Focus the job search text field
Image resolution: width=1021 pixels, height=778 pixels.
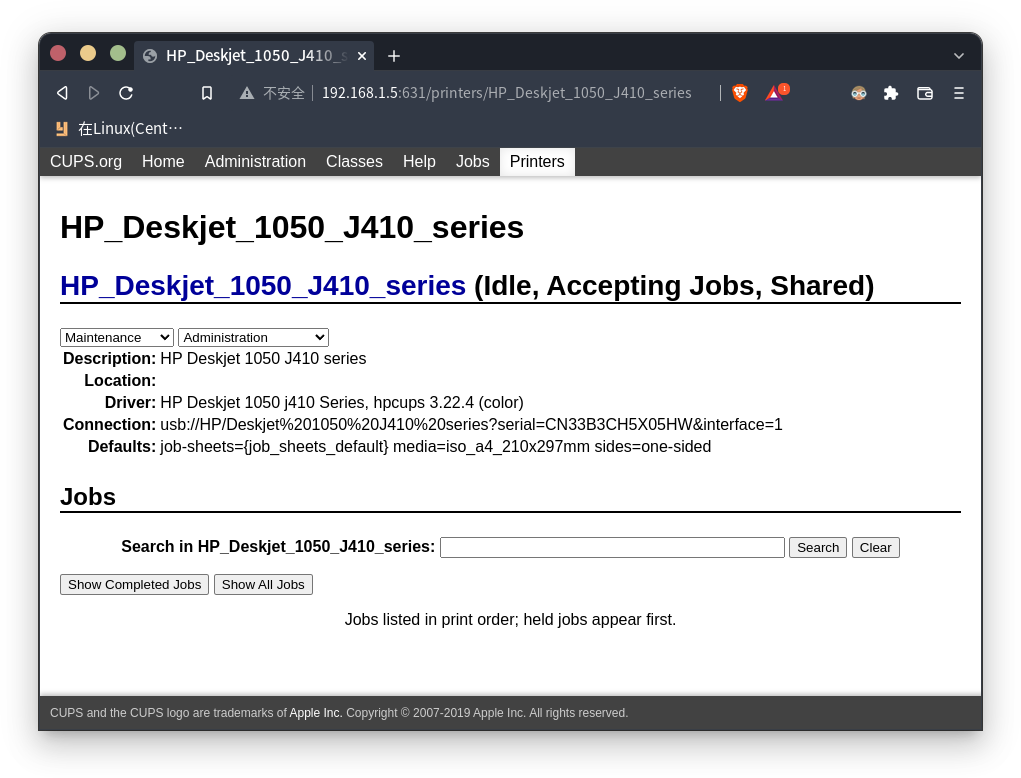612,548
